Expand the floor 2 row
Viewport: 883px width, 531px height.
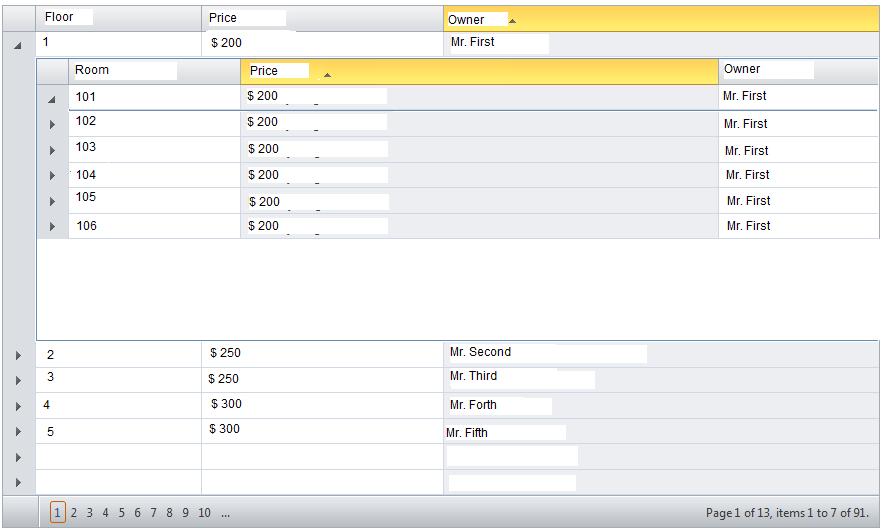pos(19,356)
